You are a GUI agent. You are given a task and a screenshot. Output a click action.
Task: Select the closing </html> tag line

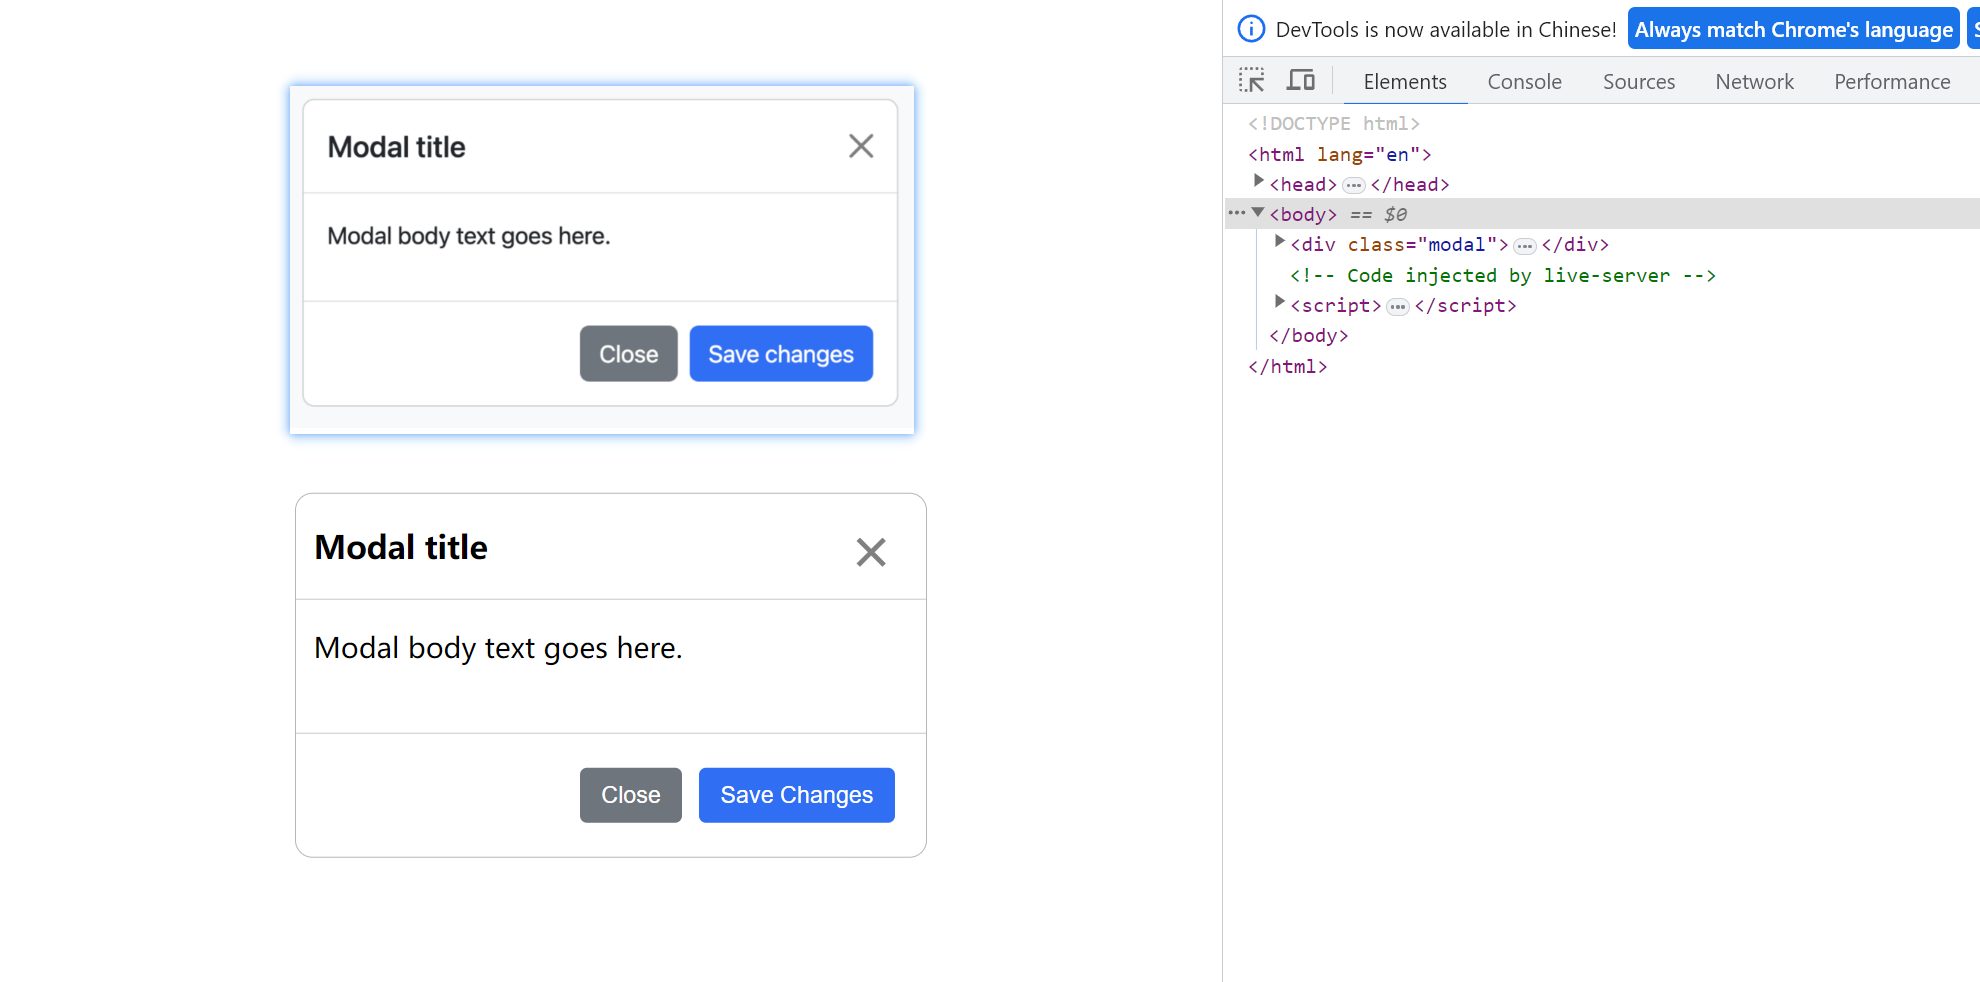point(1287,367)
